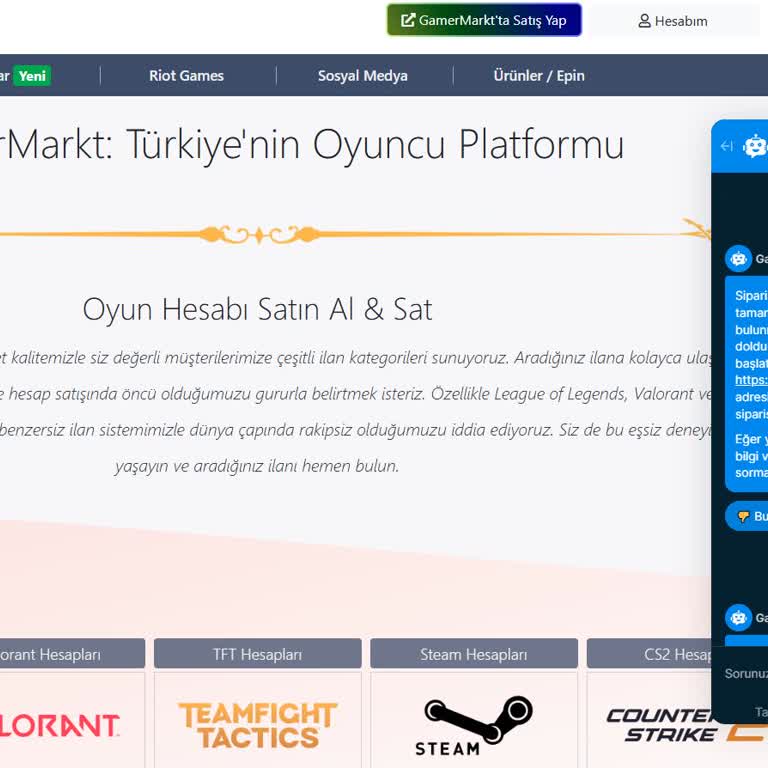
Task: Open the Ürünler / Epin menu
Action: (x=539, y=75)
